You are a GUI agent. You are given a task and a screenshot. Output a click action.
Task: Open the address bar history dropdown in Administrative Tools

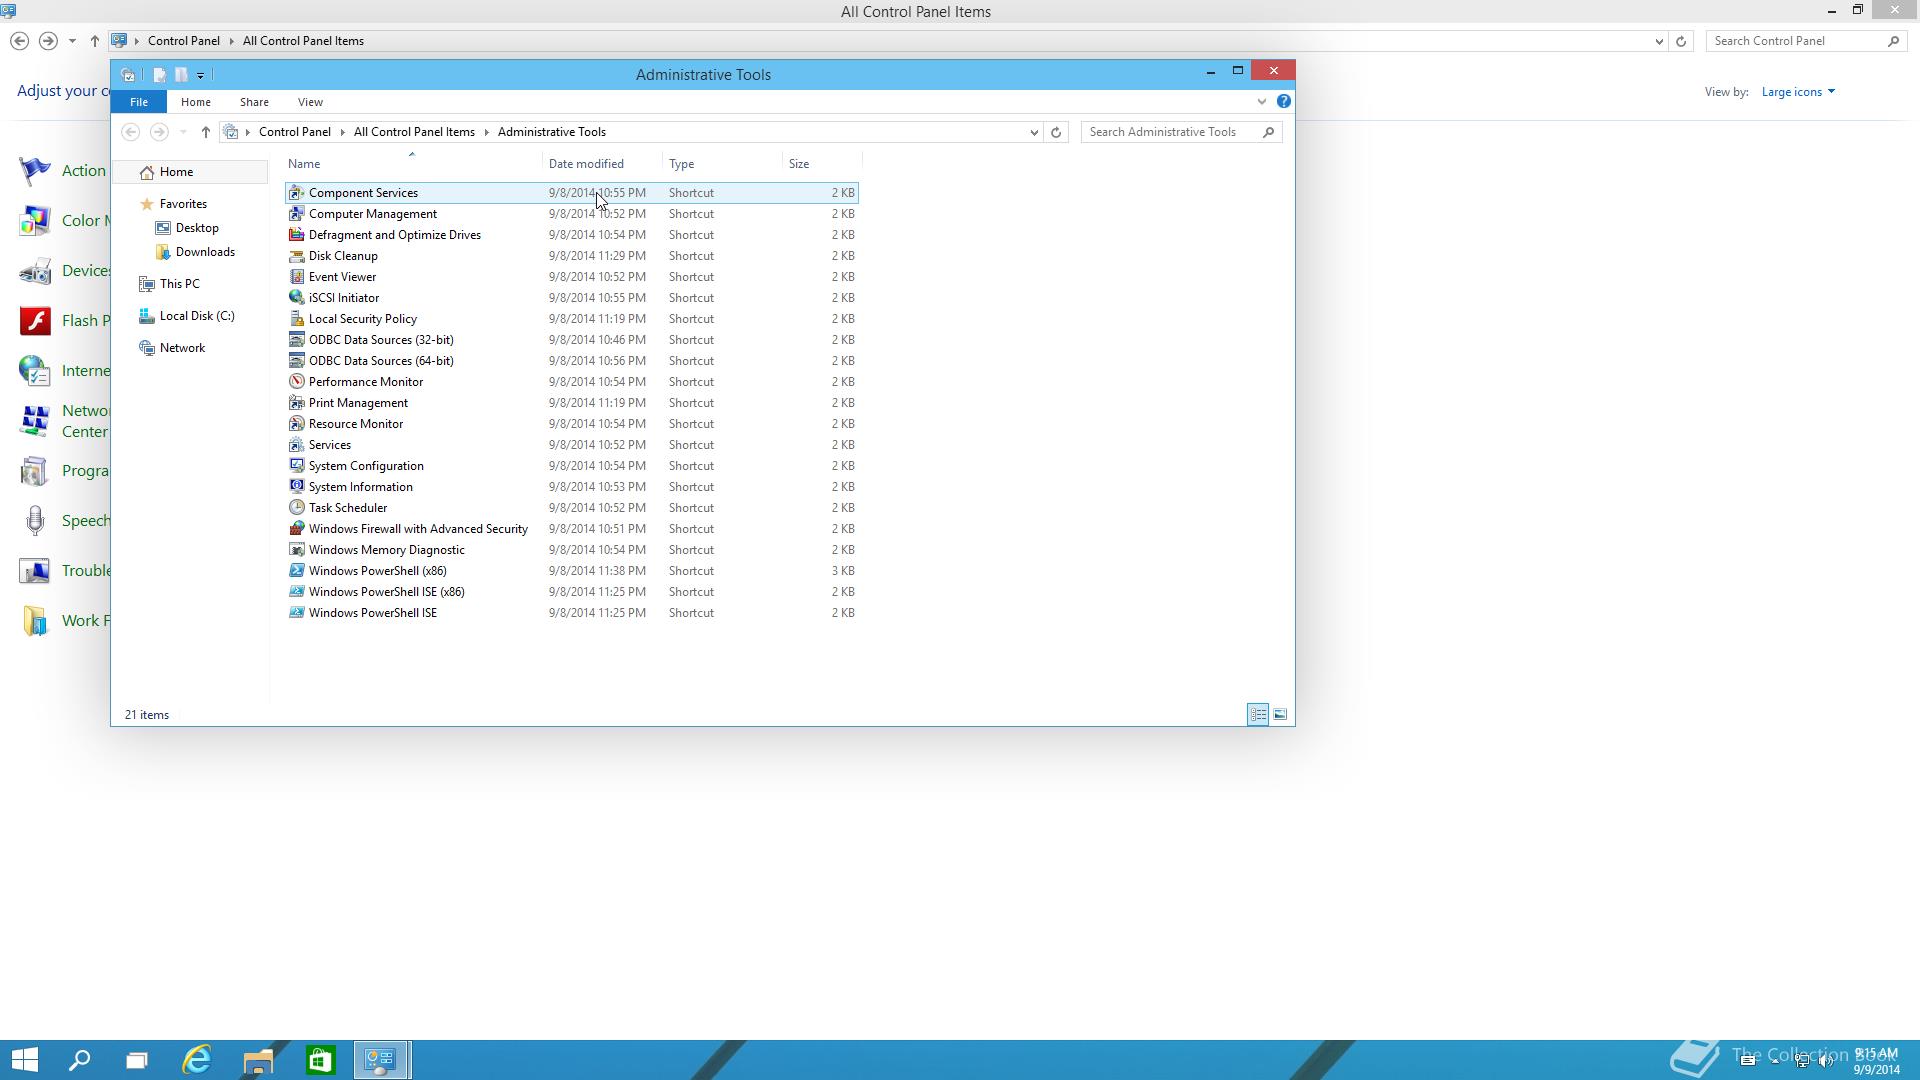tap(1034, 132)
